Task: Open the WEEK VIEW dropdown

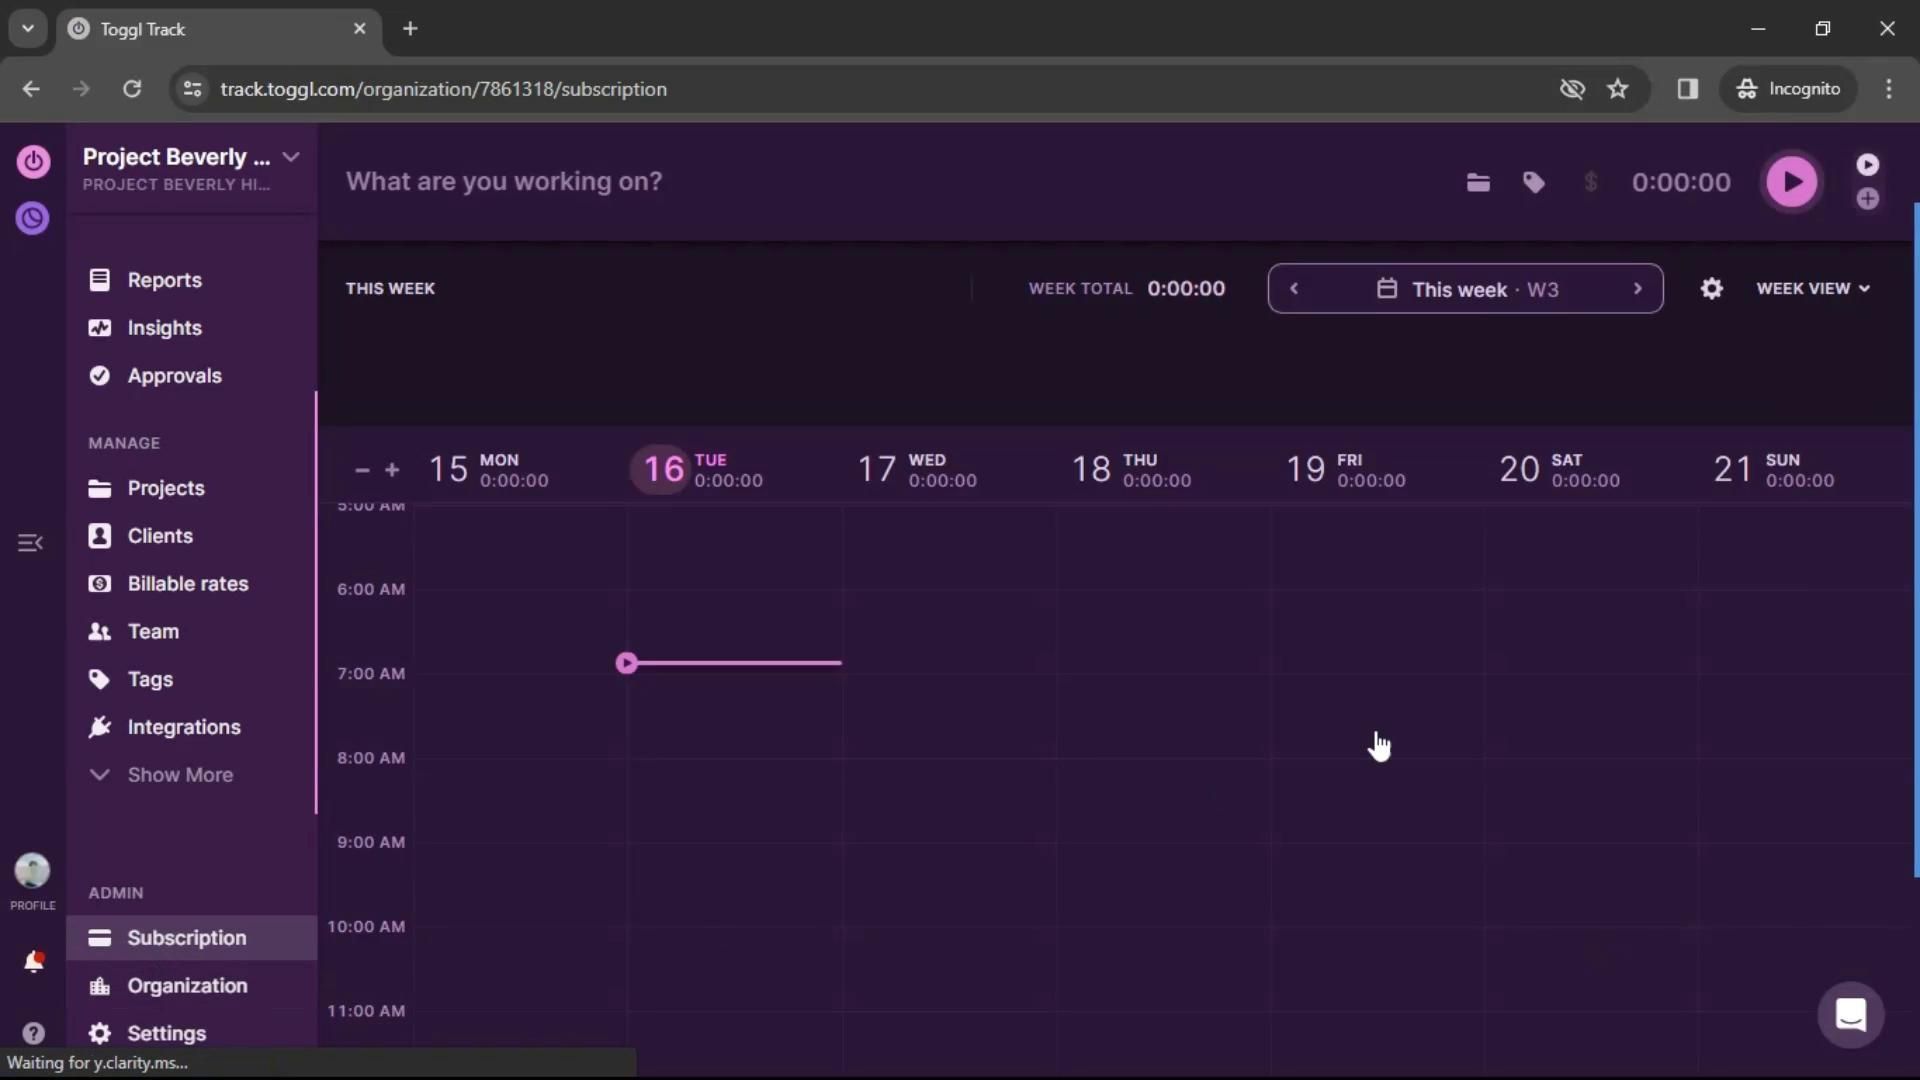Action: coord(1812,289)
